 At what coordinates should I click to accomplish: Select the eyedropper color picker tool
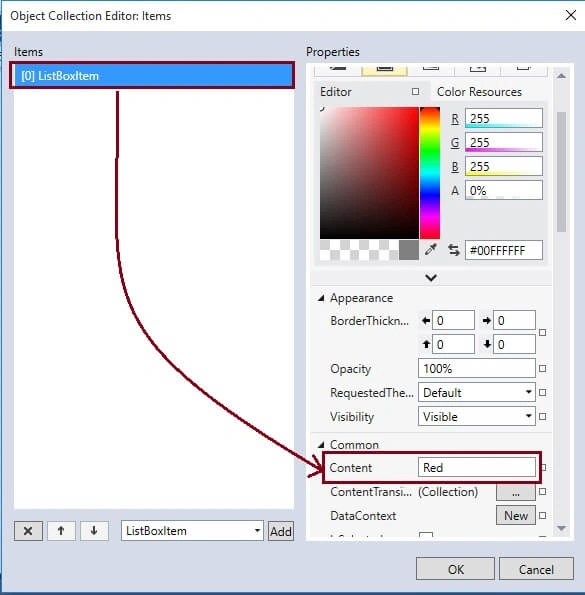click(431, 249)
